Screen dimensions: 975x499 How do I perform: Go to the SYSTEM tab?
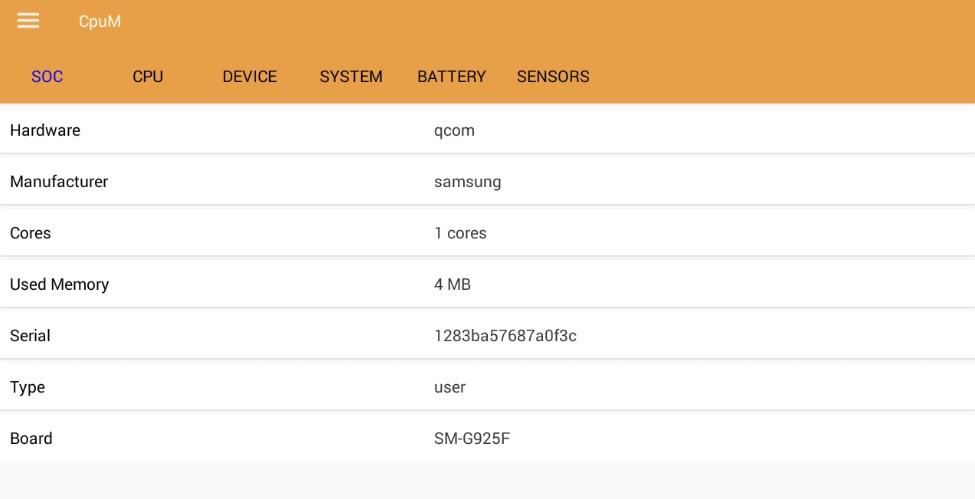[351, 77]
